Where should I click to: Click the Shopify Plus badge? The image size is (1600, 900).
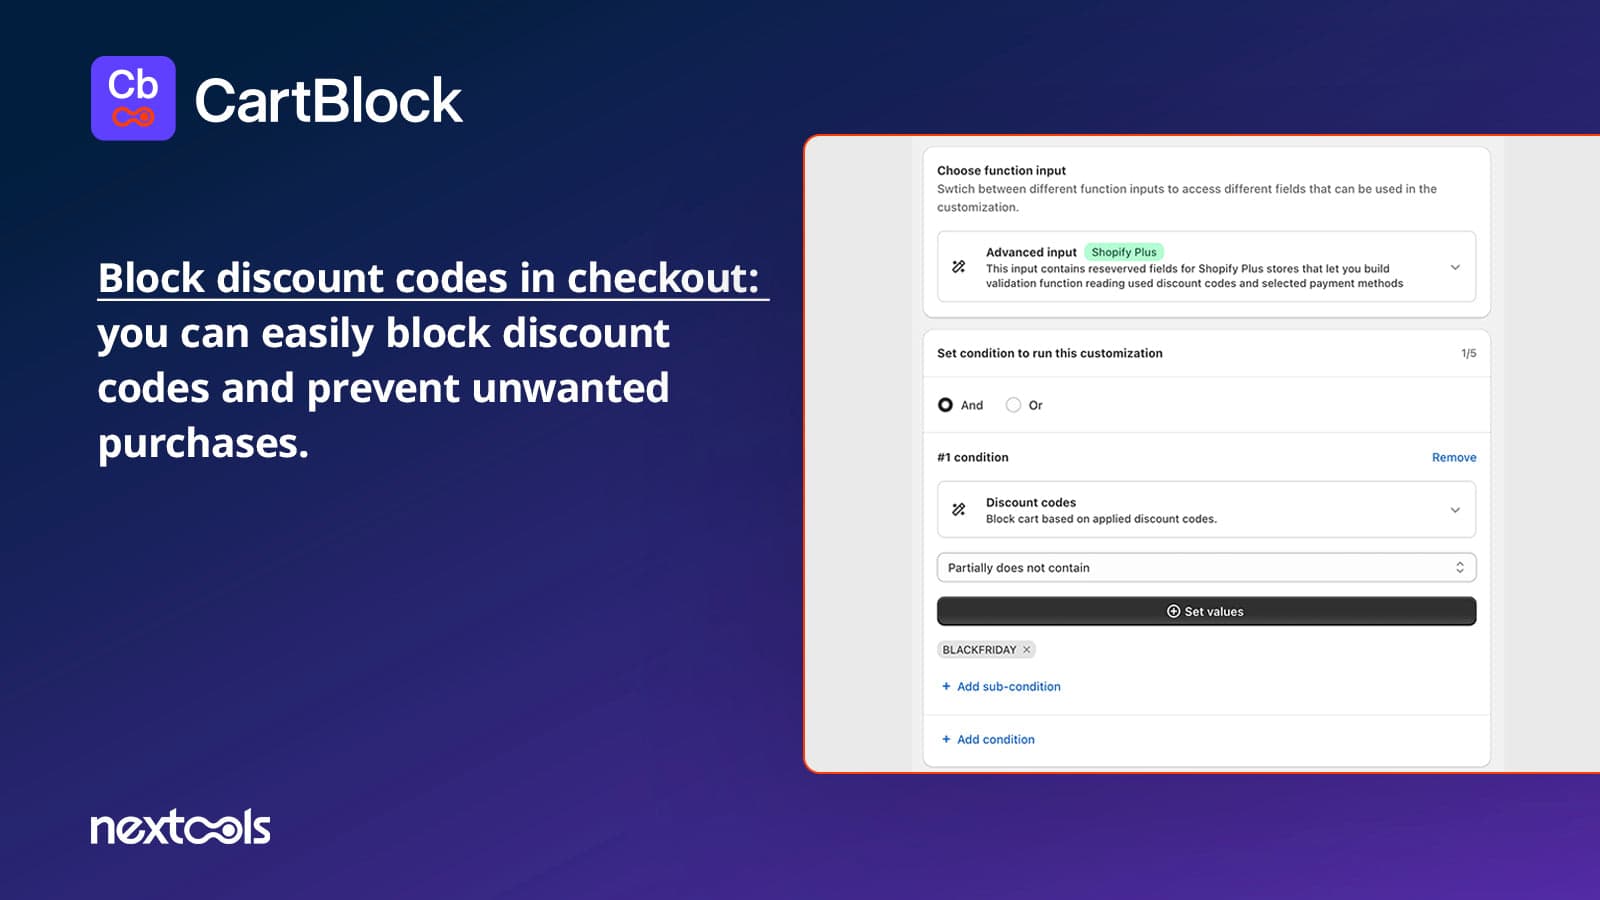[x=1123, y=252]
